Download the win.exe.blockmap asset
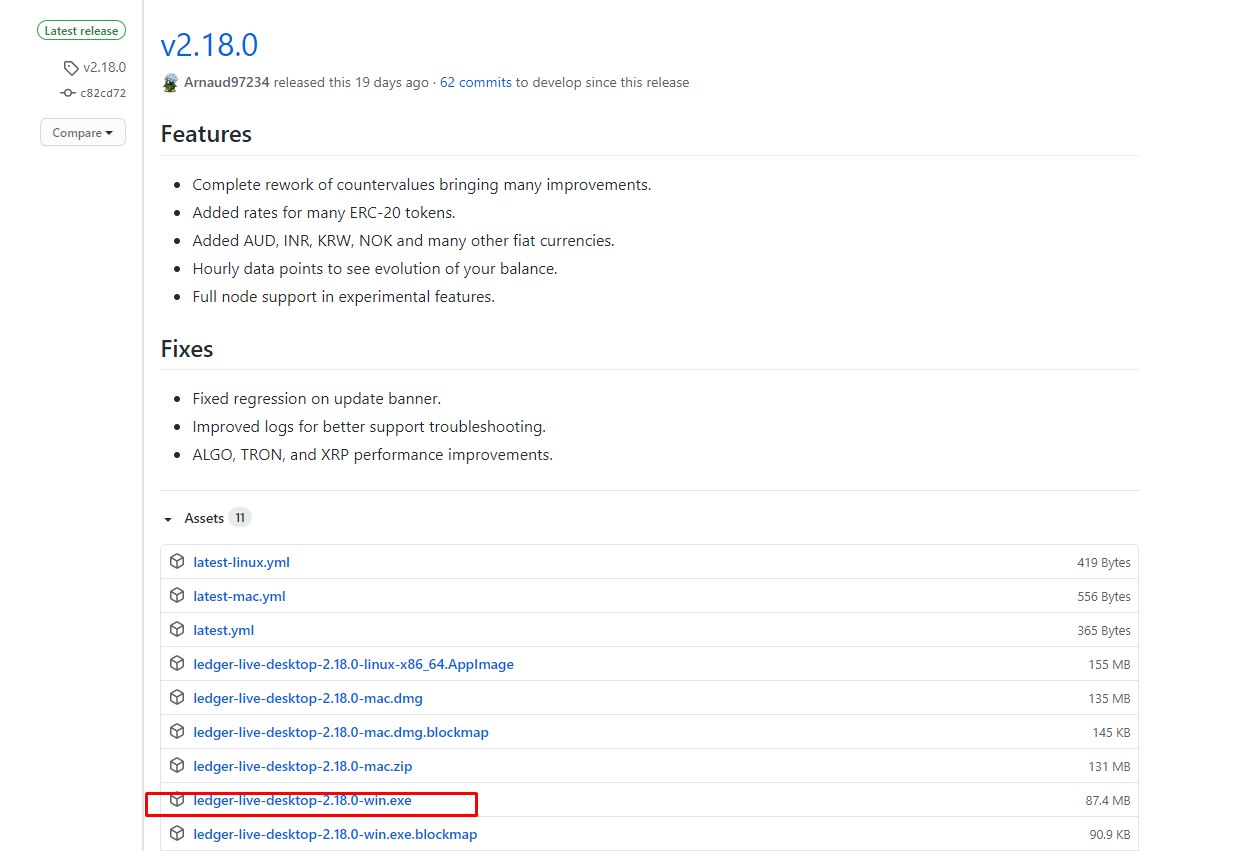The width and height of the screenshot is (1253, 851). point(335,834)
